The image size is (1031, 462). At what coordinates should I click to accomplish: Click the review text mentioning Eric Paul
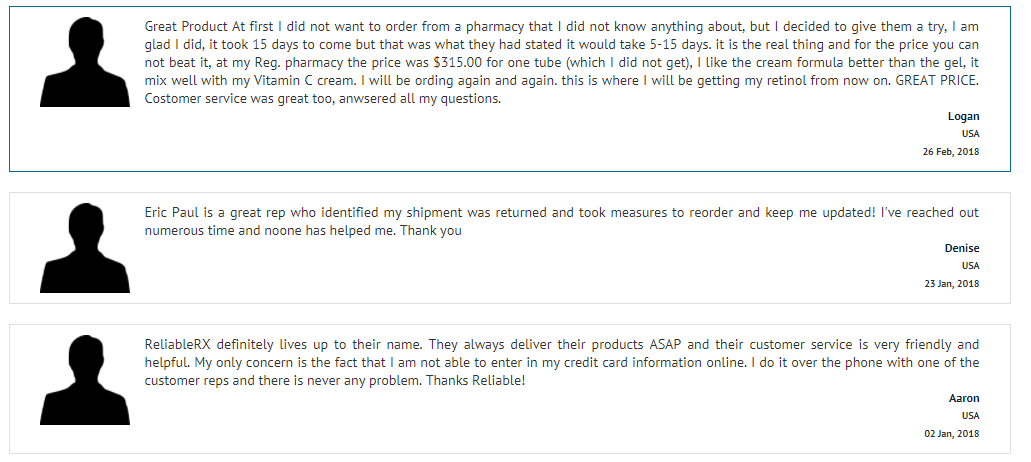click(562, 221)
